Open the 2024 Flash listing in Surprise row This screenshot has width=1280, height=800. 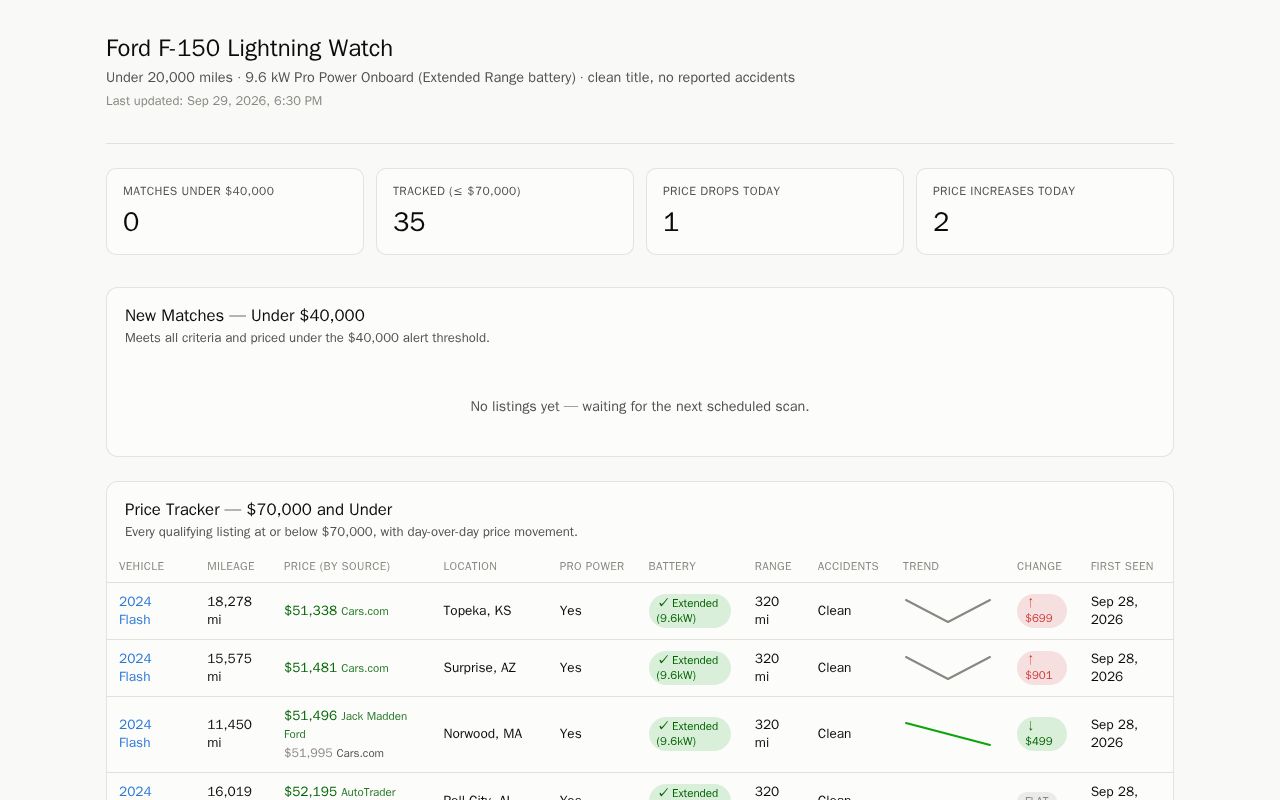tap(135, 667)
